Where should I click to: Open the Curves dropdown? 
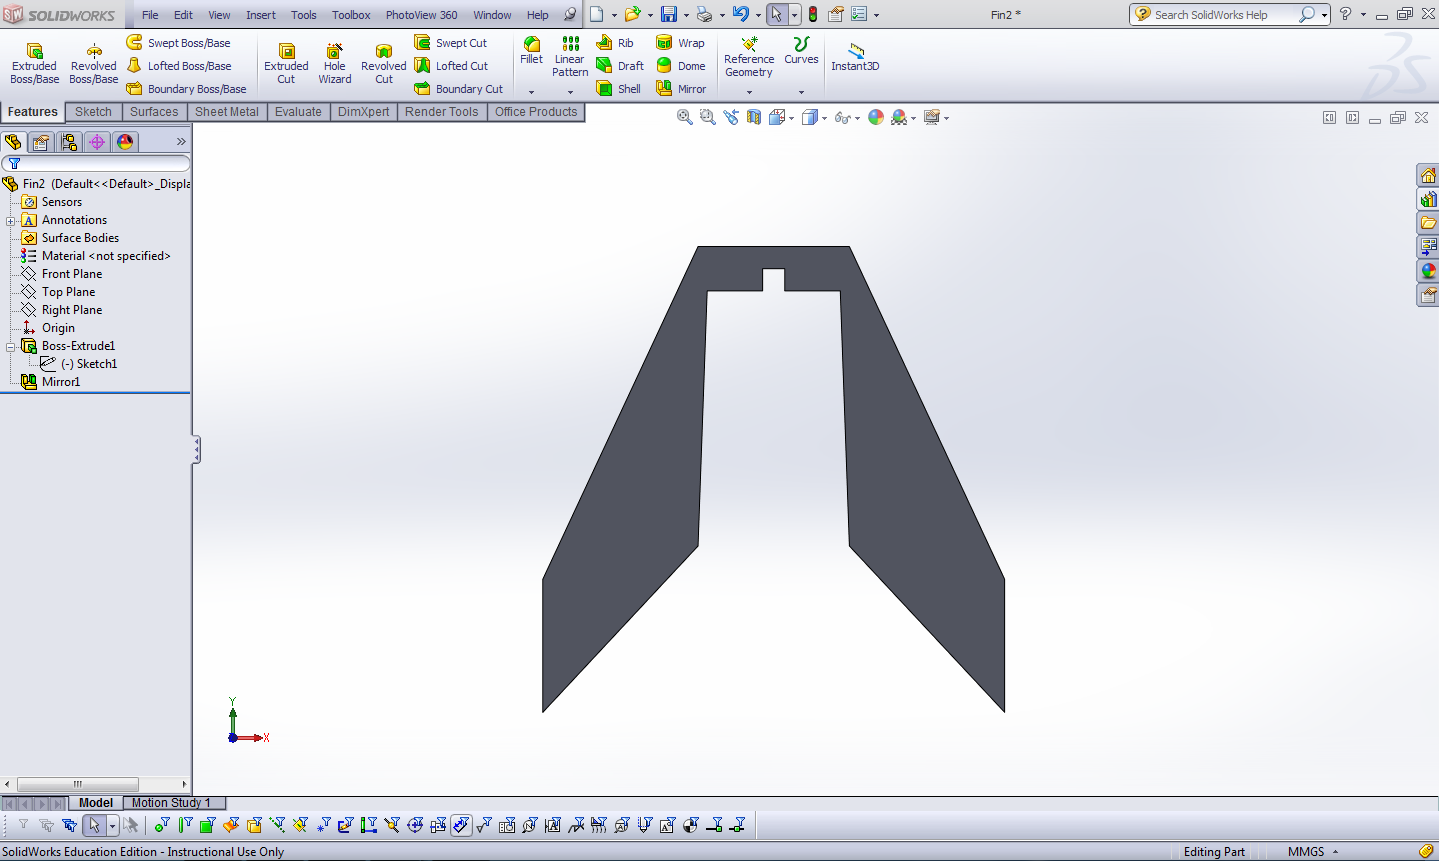click(x=801, y=92)
